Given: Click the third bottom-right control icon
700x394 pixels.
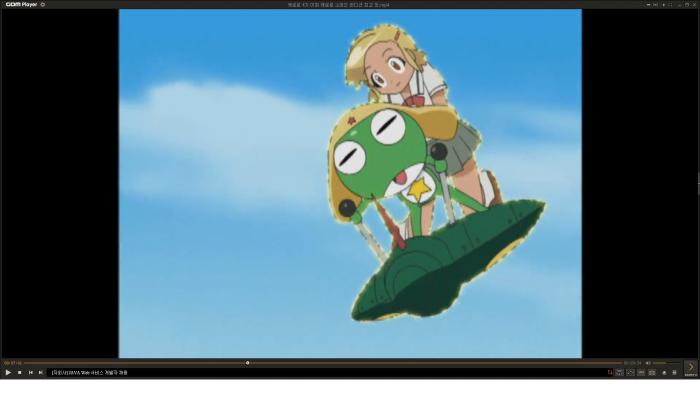Looking at the screenshot, I should (x=641, y=372).
